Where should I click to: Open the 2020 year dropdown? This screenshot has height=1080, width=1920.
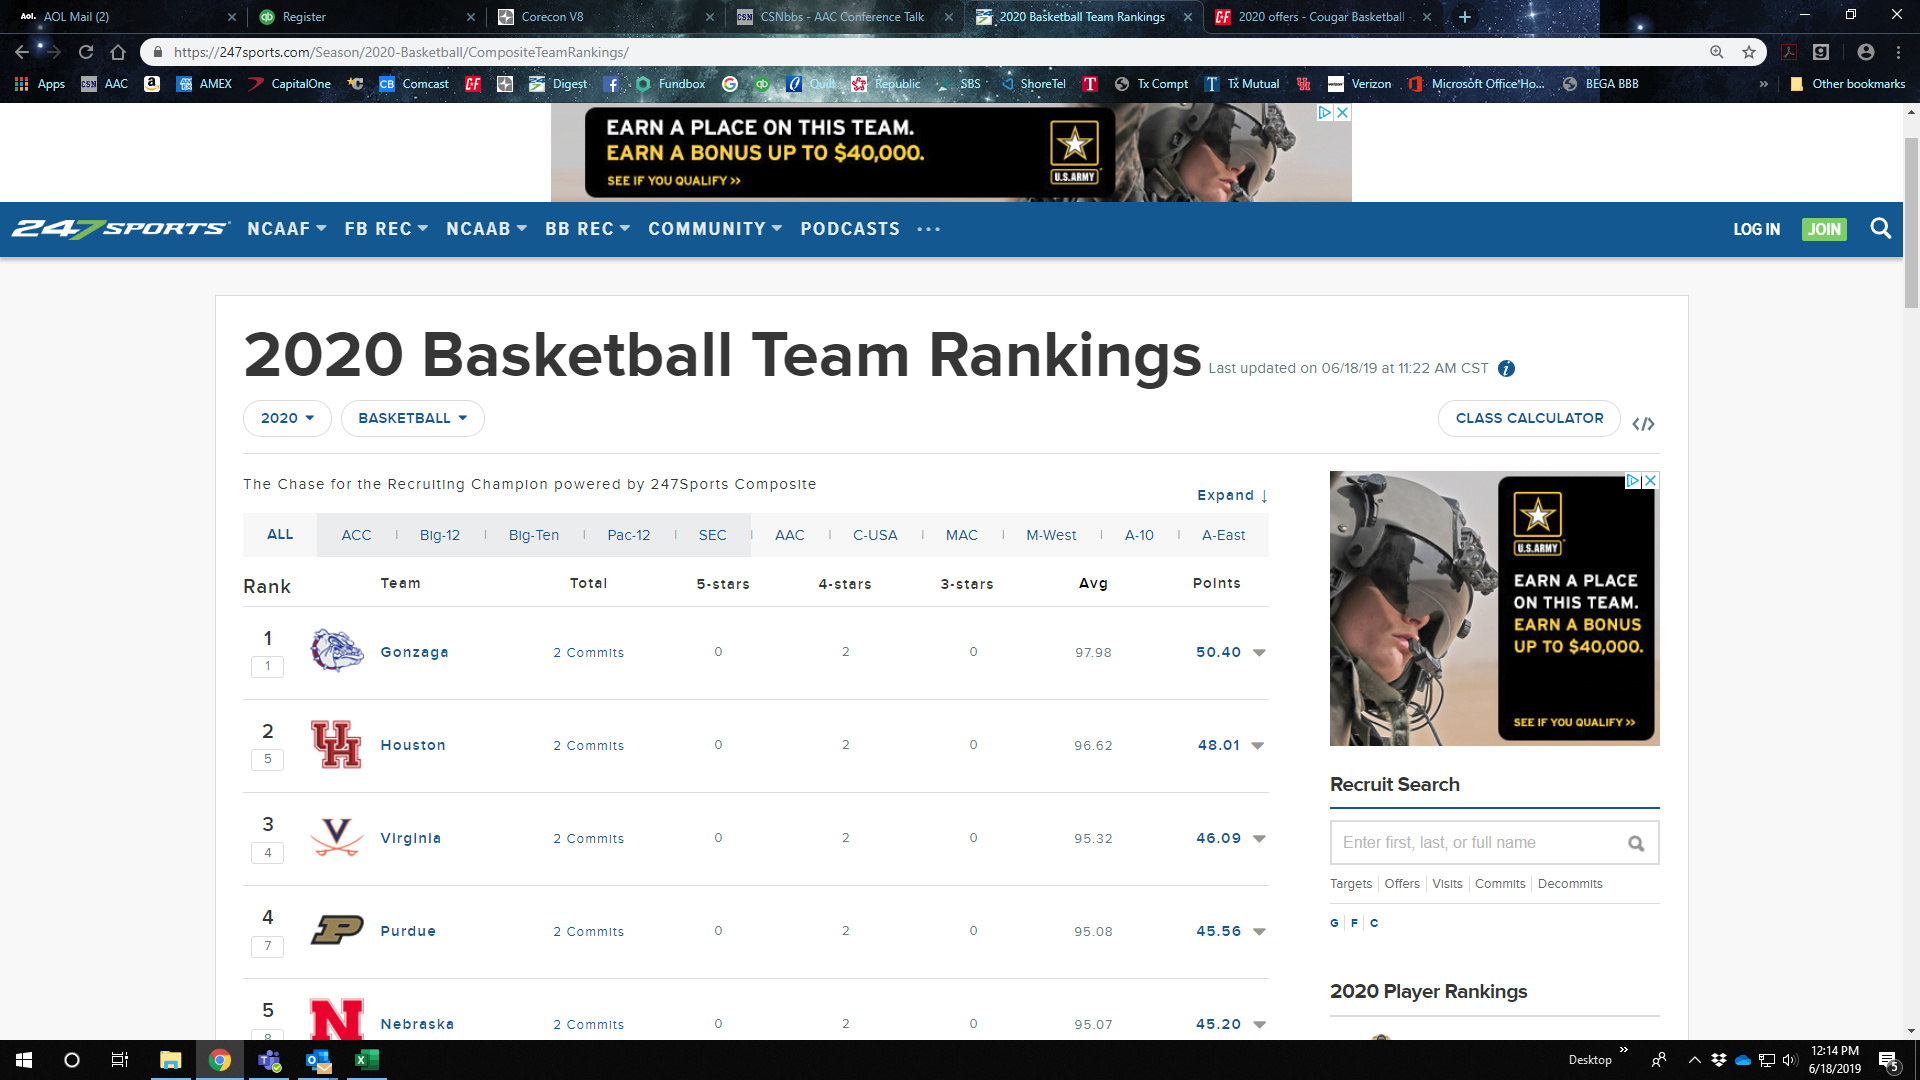287,418
